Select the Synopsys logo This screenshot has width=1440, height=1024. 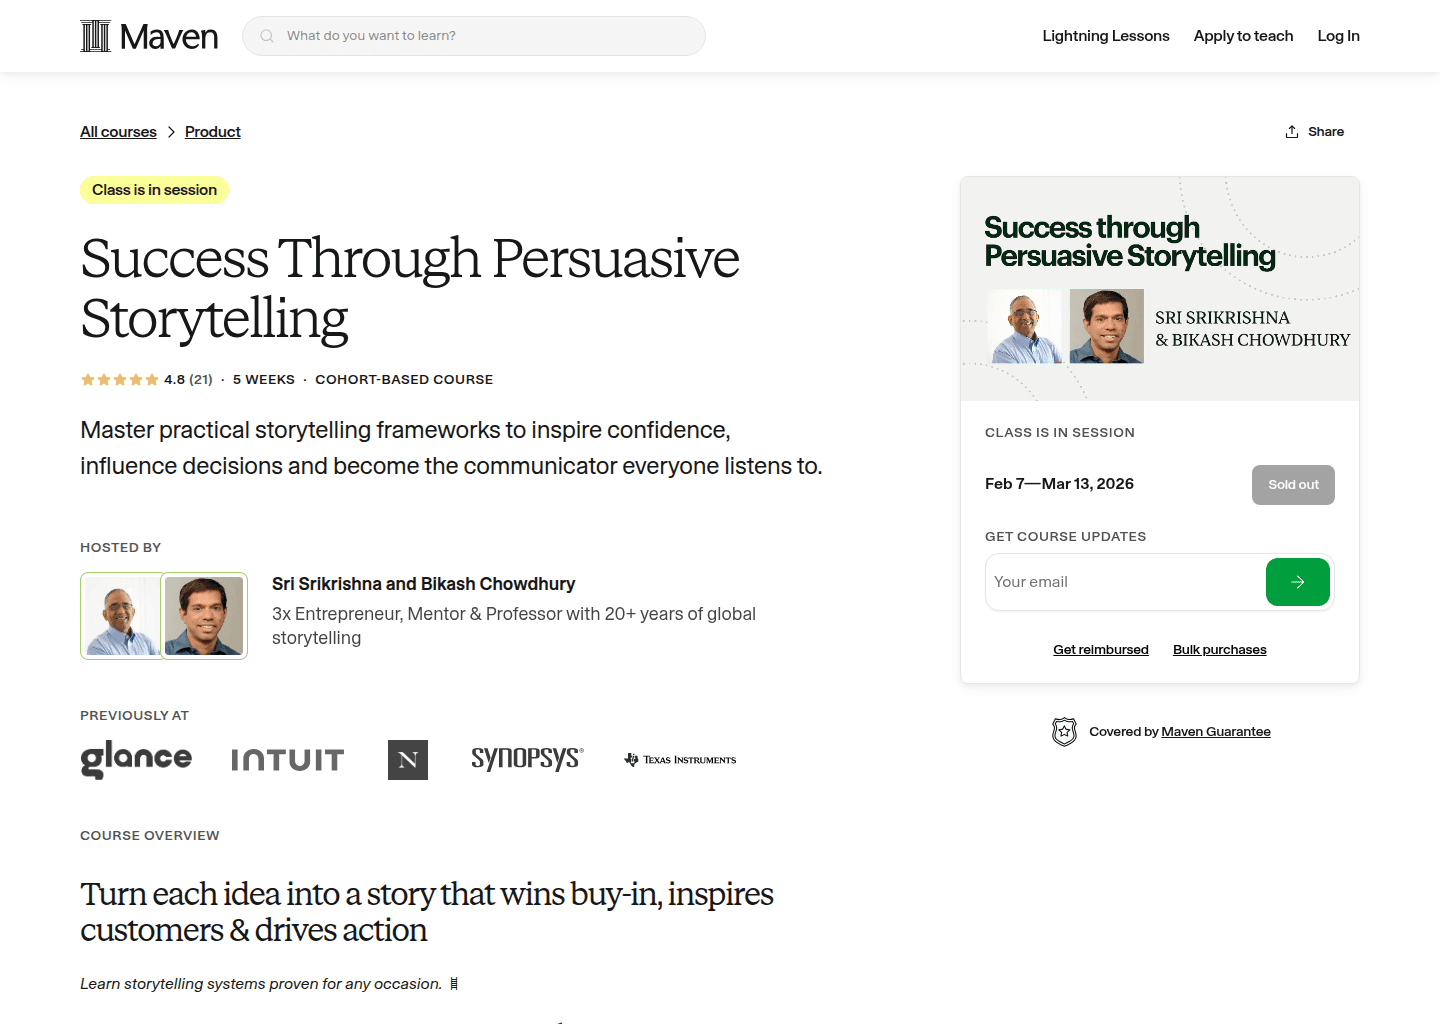pos(527,758)
